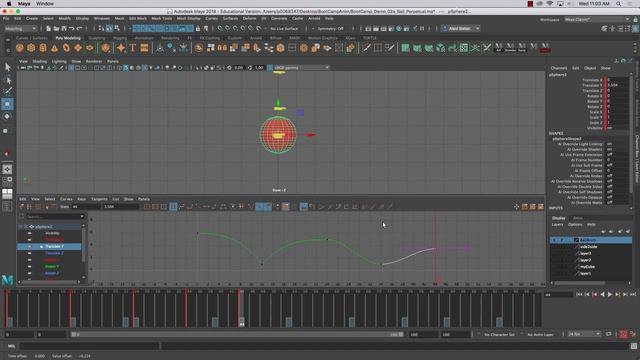
Task: Toggle the Rotate Y channel mute dot
Action: [29, 266]
